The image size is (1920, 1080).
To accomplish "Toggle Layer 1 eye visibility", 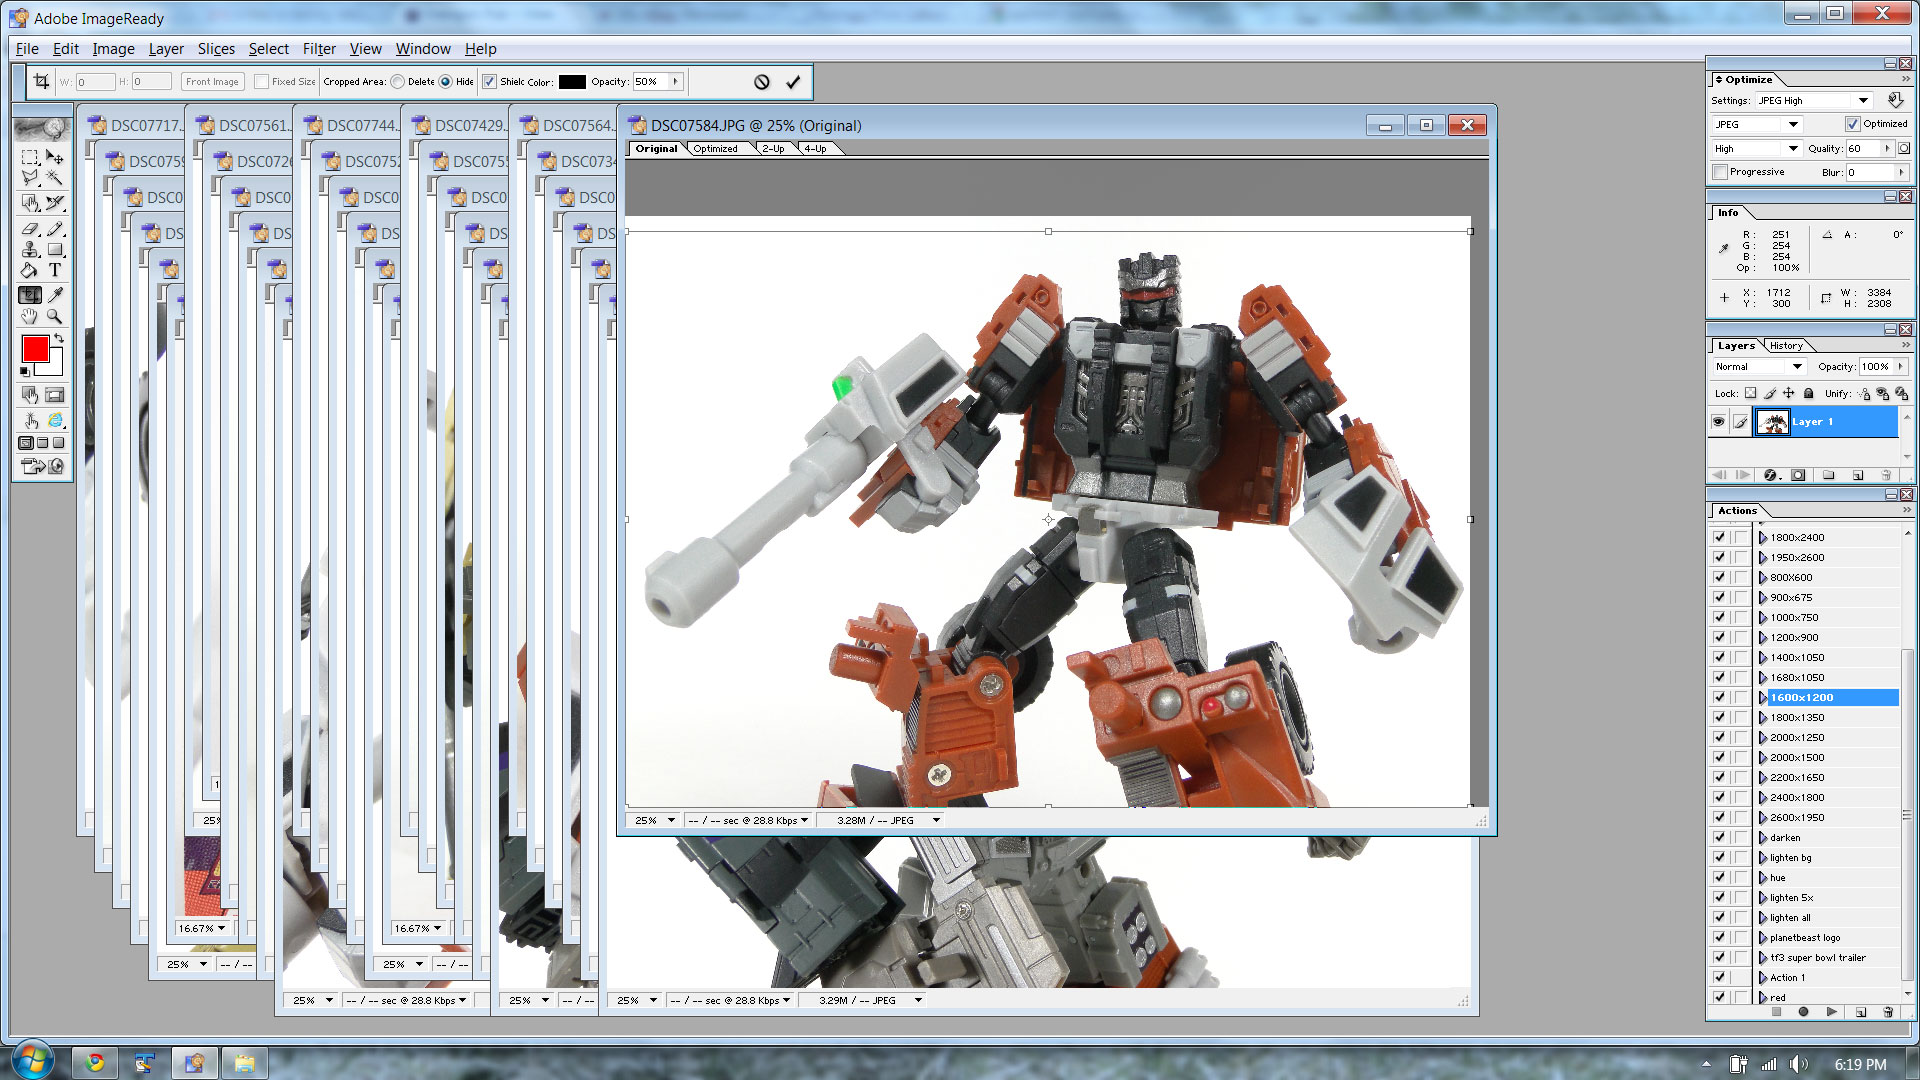I will (x=1718, y=422).
